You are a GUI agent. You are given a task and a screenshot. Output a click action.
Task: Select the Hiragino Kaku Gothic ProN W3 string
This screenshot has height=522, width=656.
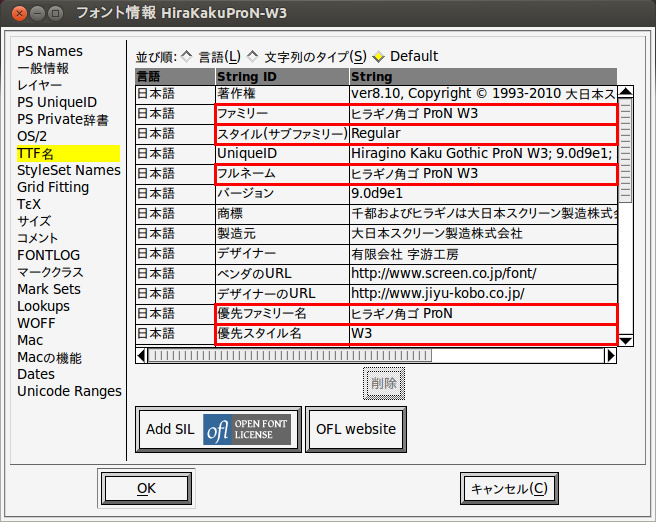[x=483, y=154]
